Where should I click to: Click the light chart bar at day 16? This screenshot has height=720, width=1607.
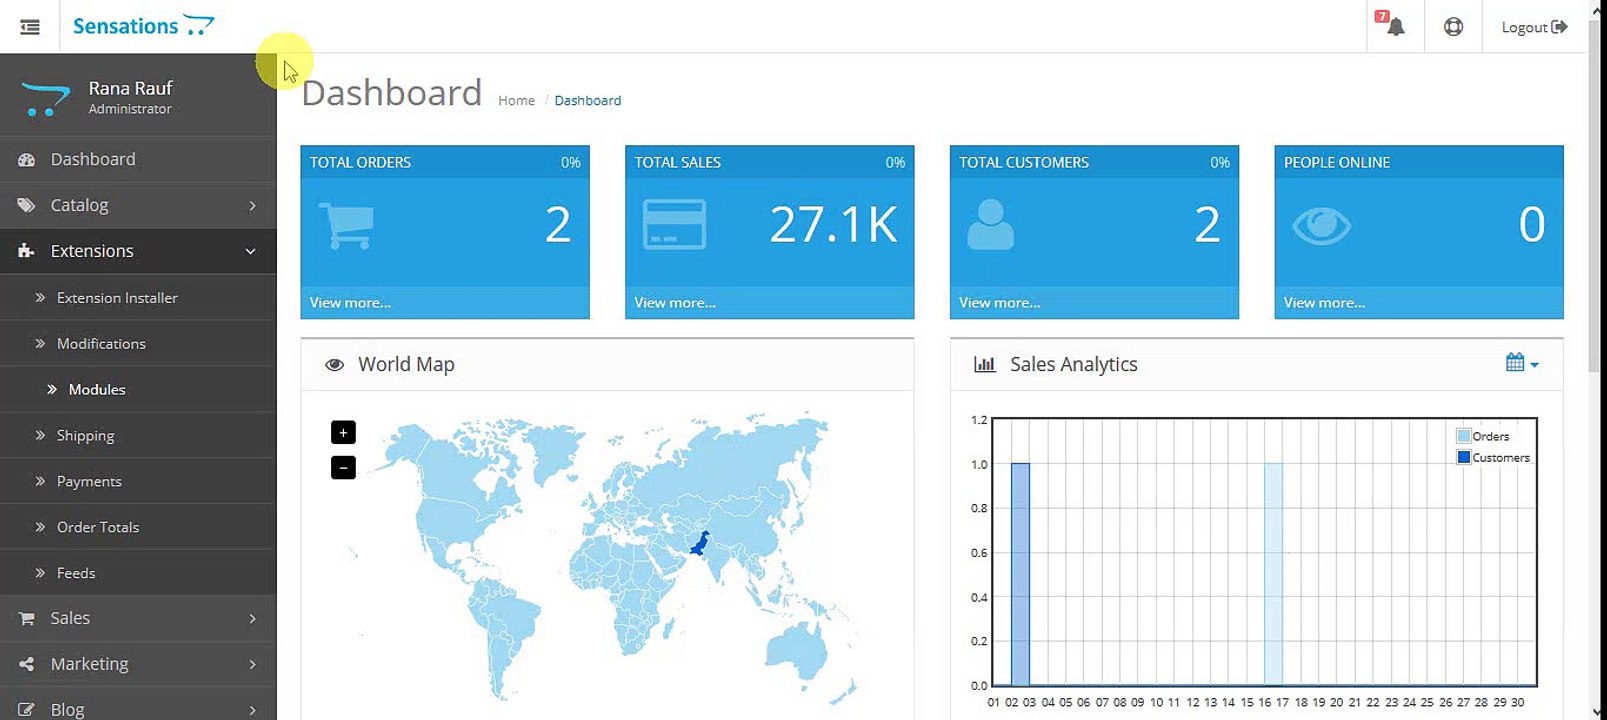1273,574
